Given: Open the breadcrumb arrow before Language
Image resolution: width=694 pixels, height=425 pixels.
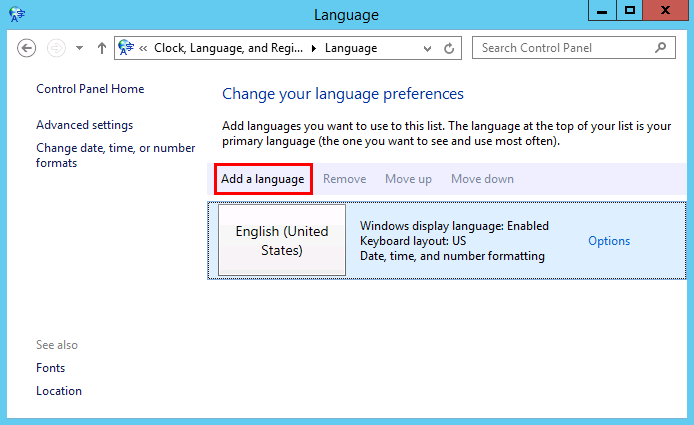Looking at the screenshot, I should click(314, 48).
